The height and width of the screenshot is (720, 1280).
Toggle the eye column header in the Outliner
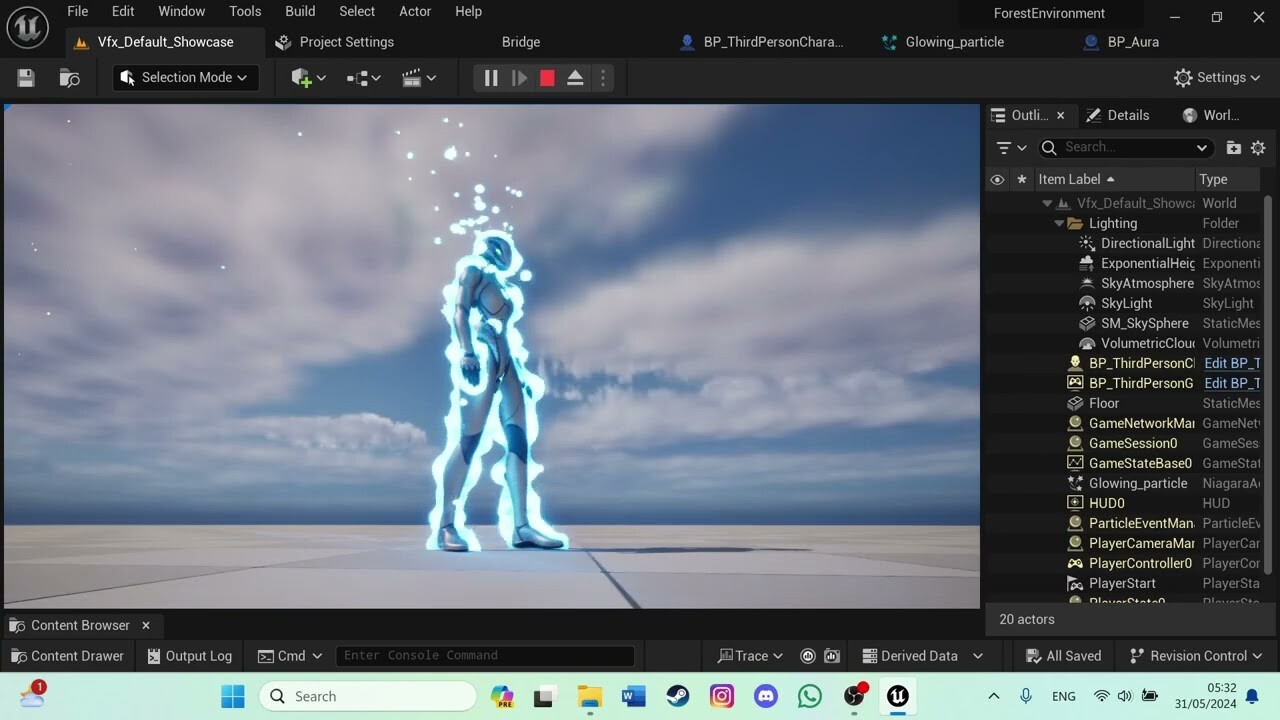tap(997, 179)
